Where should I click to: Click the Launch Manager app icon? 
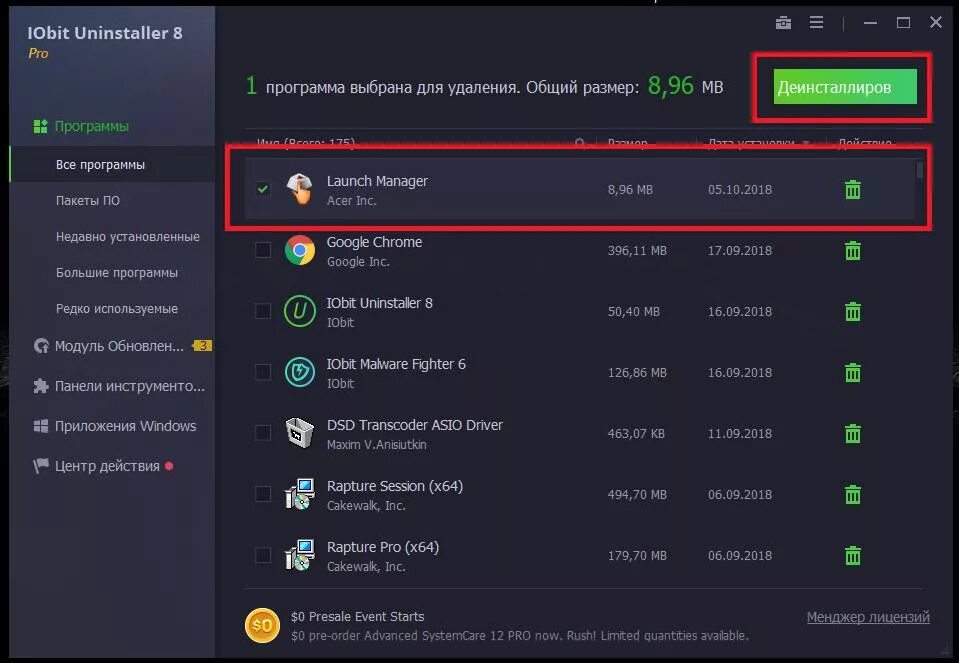pos(300,189)
